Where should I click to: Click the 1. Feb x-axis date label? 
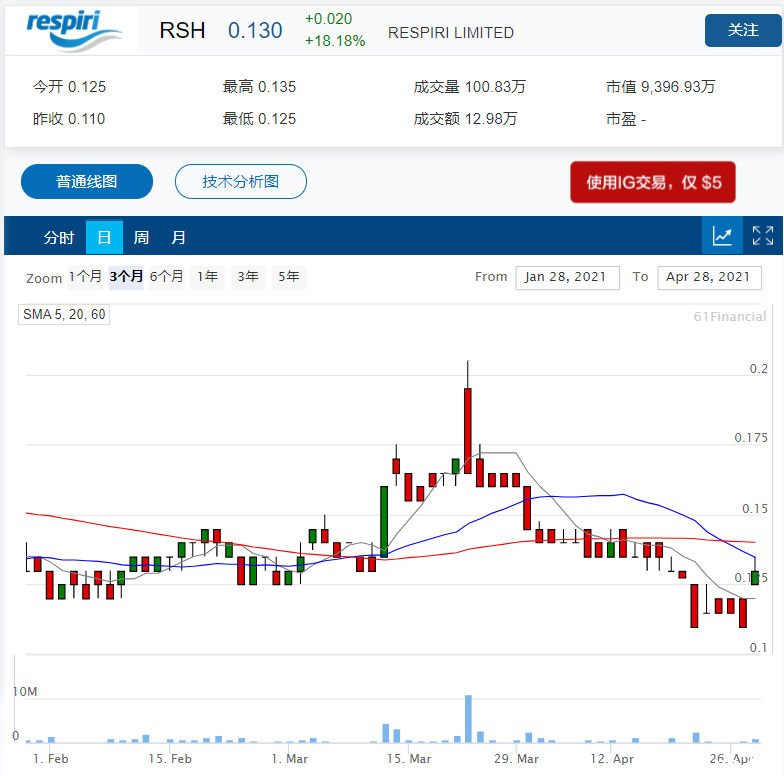coord(50,758)
